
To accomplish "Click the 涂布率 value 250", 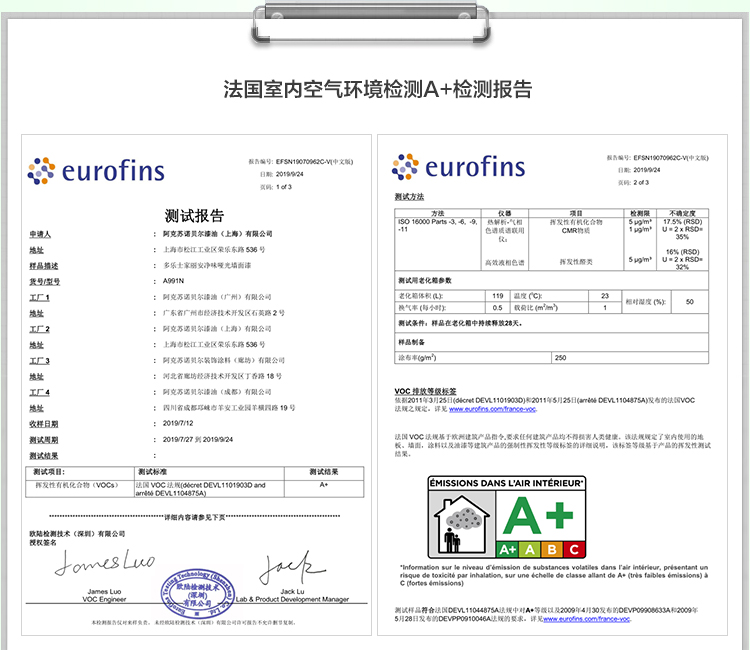I will tap(560, 357).
